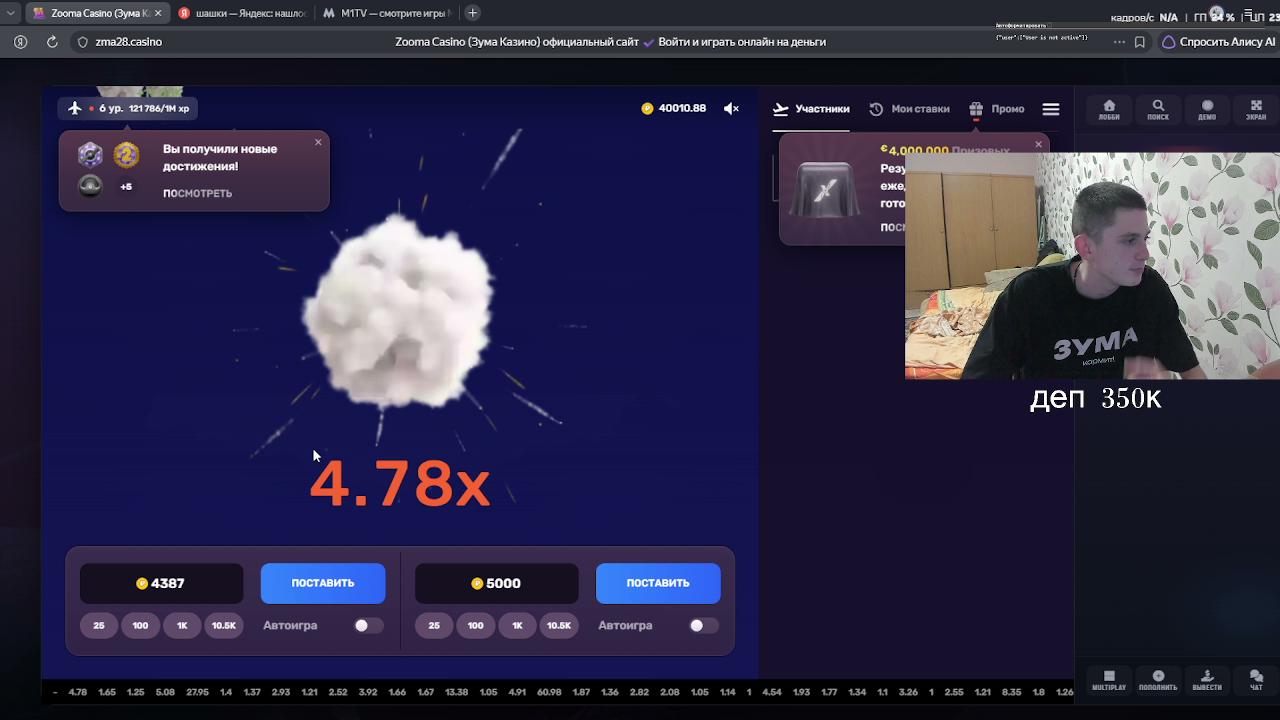Viewport: 1280px width, 720px height.
Task: Click the 5.08 multiplier in the history bar
Action: coord(165,692)
